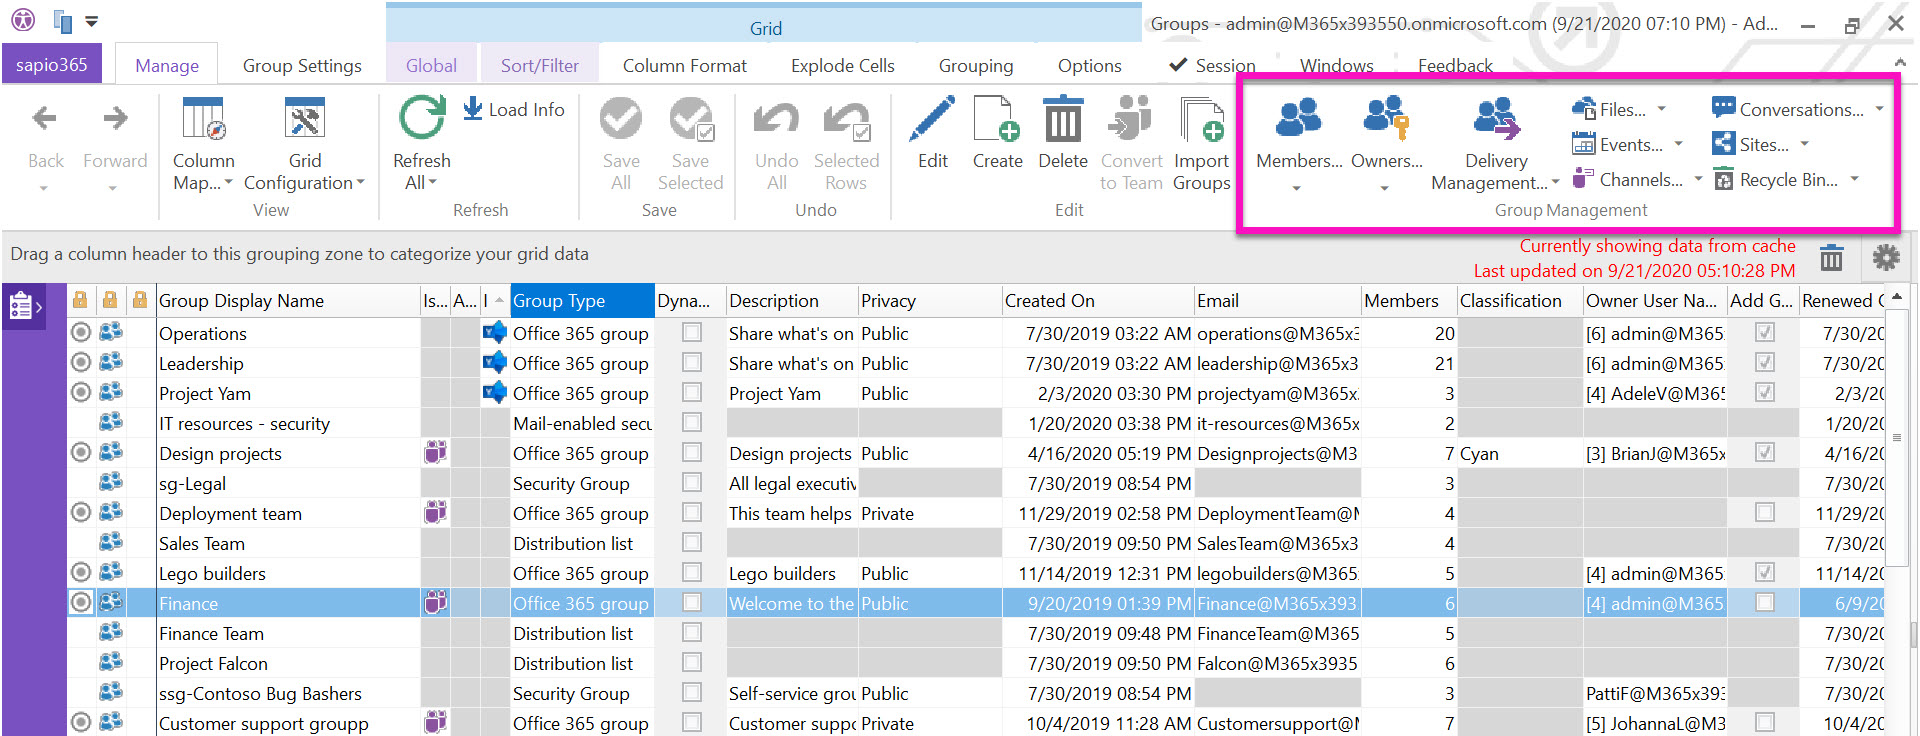Open the Feedback menu
1920x736 pixels.
coord(1455,65)
